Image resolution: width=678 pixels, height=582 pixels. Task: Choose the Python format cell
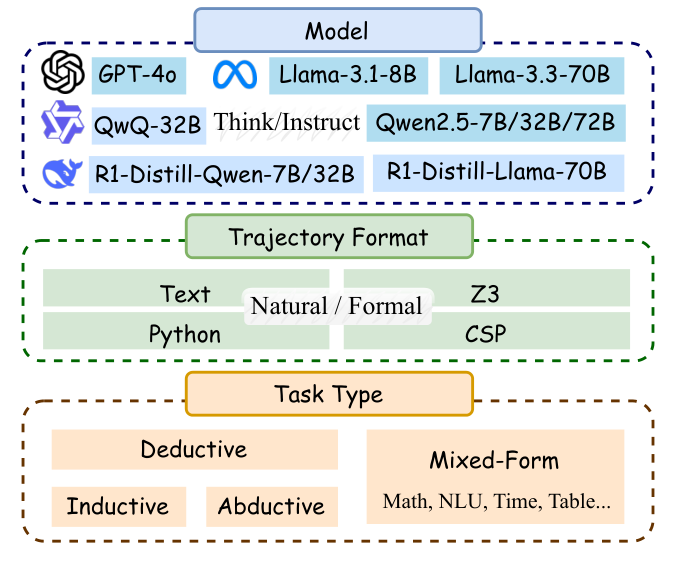(x=186, y=331)
